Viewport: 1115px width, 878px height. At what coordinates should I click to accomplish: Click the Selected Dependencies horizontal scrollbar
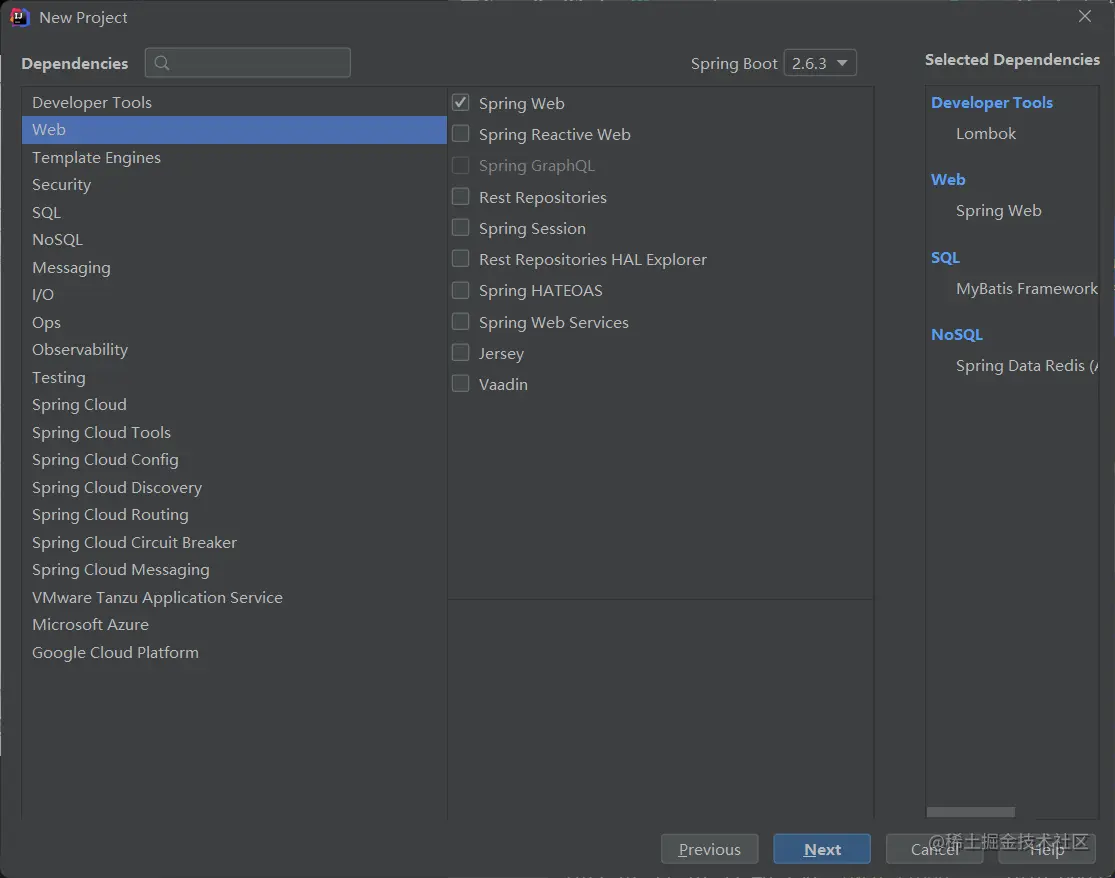coord(971,812)
